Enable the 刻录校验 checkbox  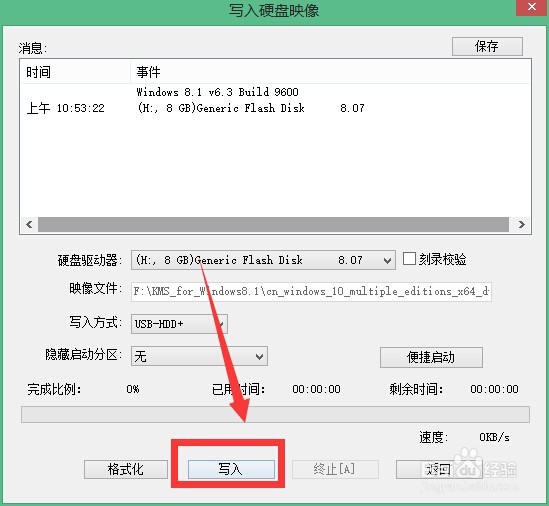tap(409, 259)
